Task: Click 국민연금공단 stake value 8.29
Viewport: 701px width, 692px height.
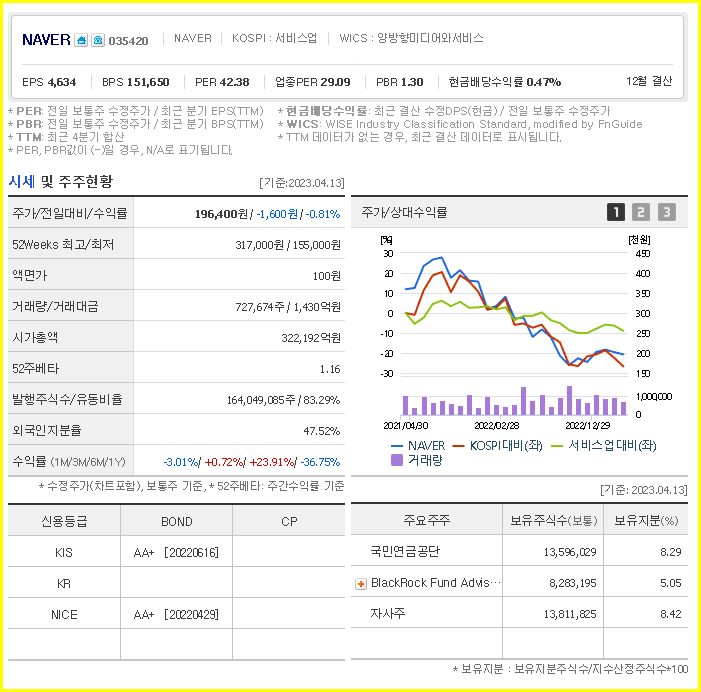Action: [x=671, y=552]
